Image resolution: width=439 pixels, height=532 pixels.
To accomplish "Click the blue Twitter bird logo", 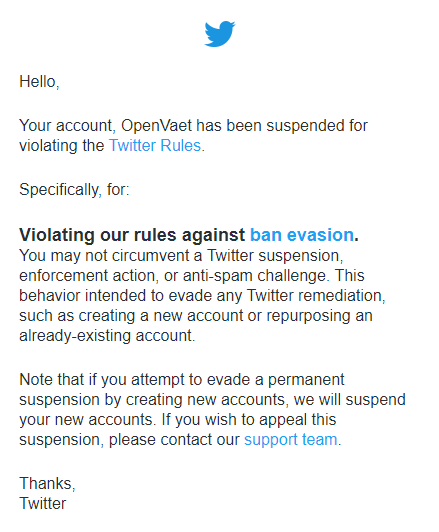I will (220, 34).
